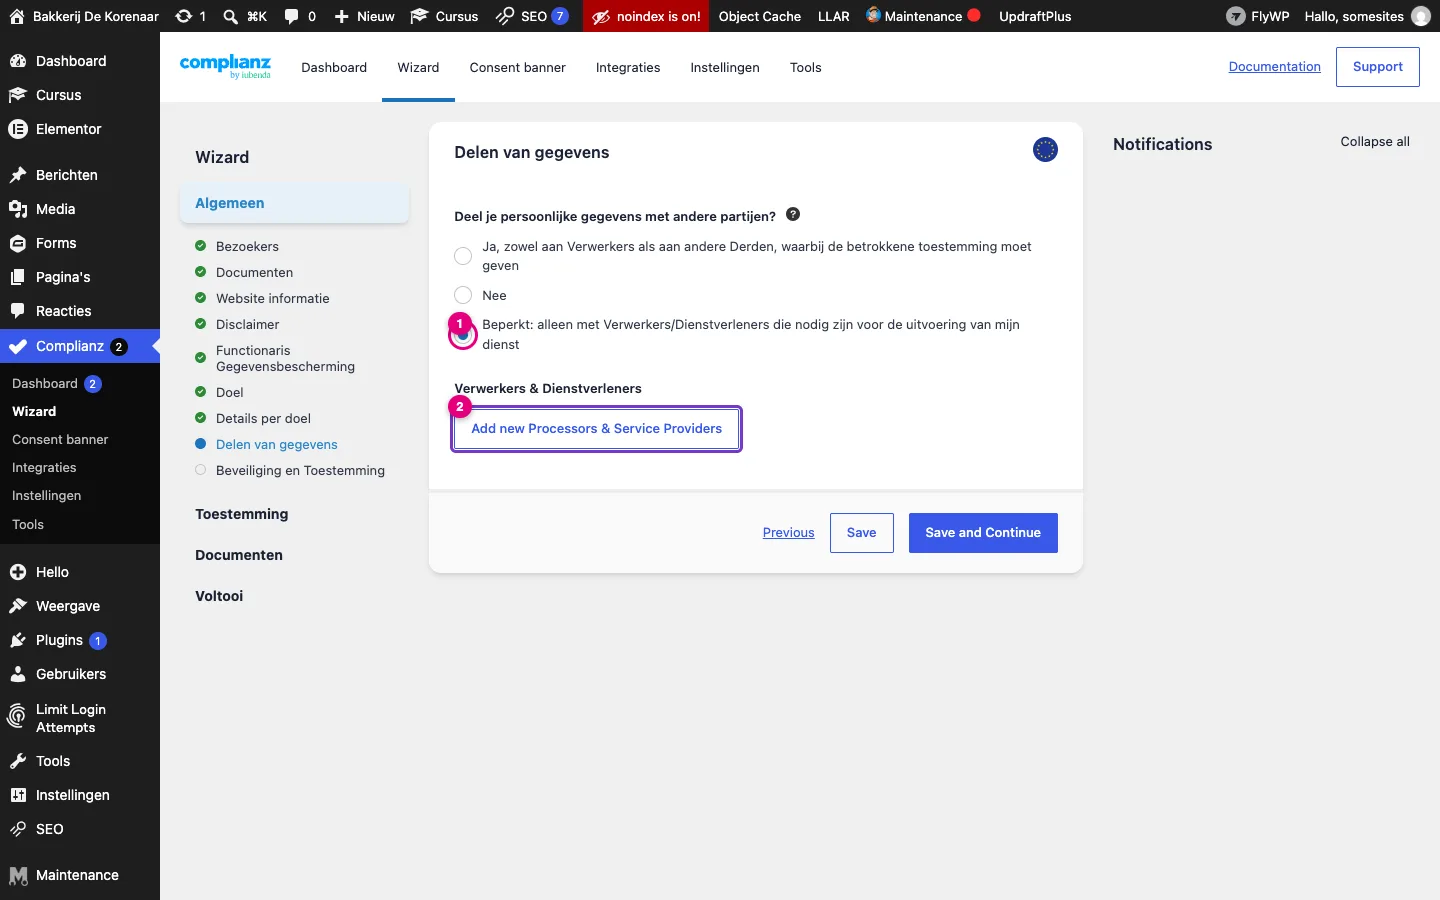Open Plugins via its plug icon

(x=18, y=640)
